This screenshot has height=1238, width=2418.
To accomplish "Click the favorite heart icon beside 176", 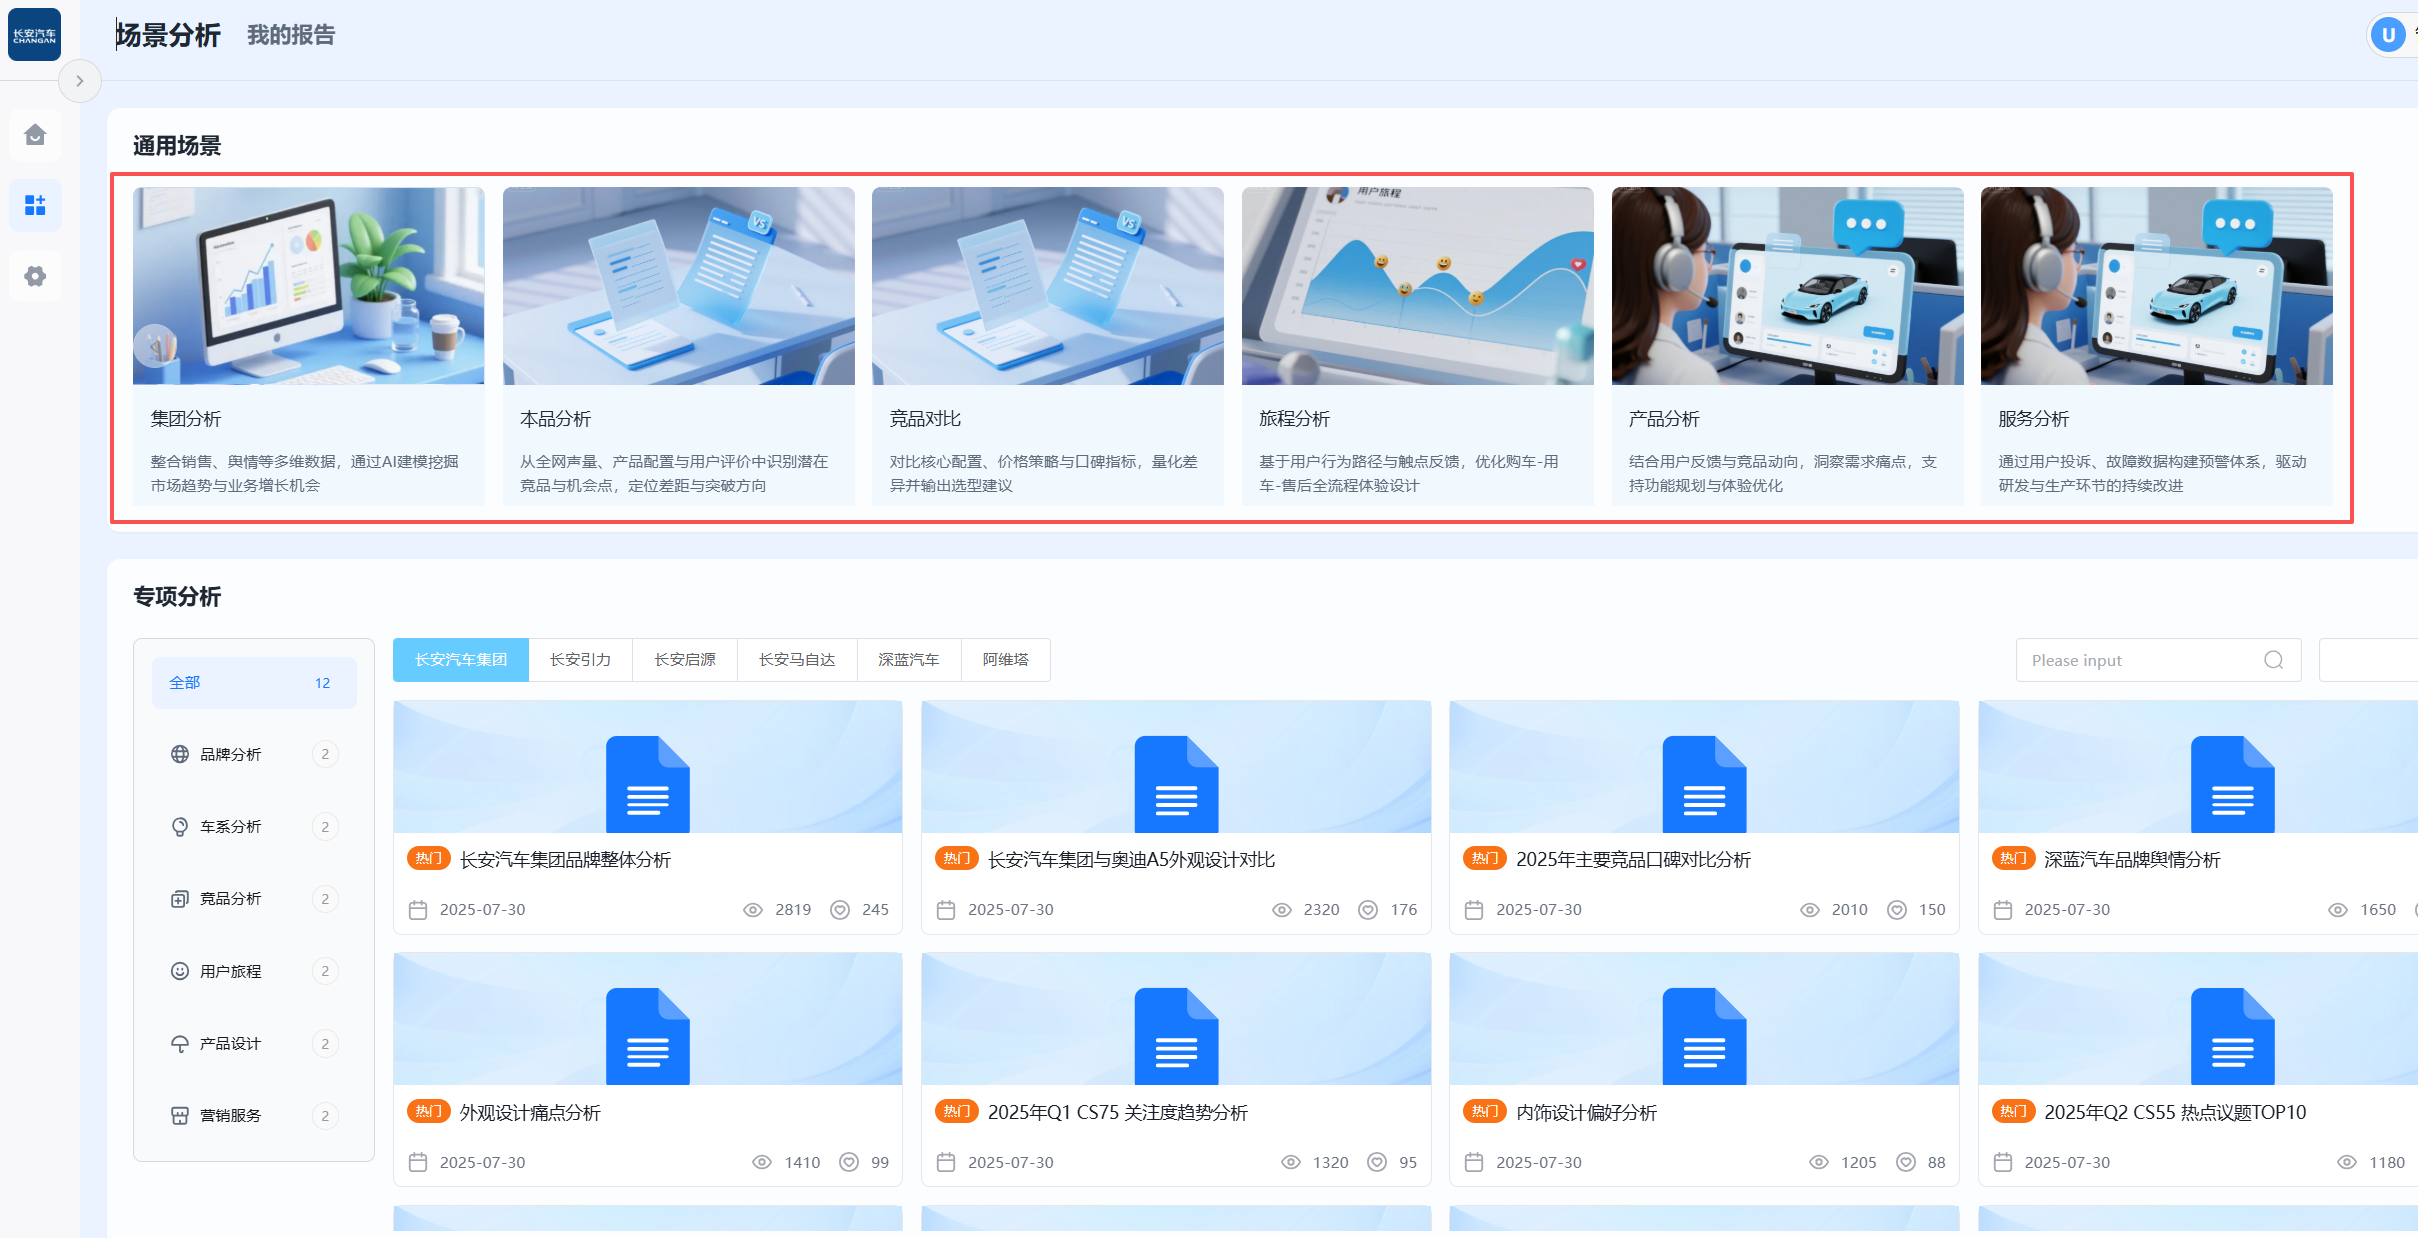I will [1368, 910].
